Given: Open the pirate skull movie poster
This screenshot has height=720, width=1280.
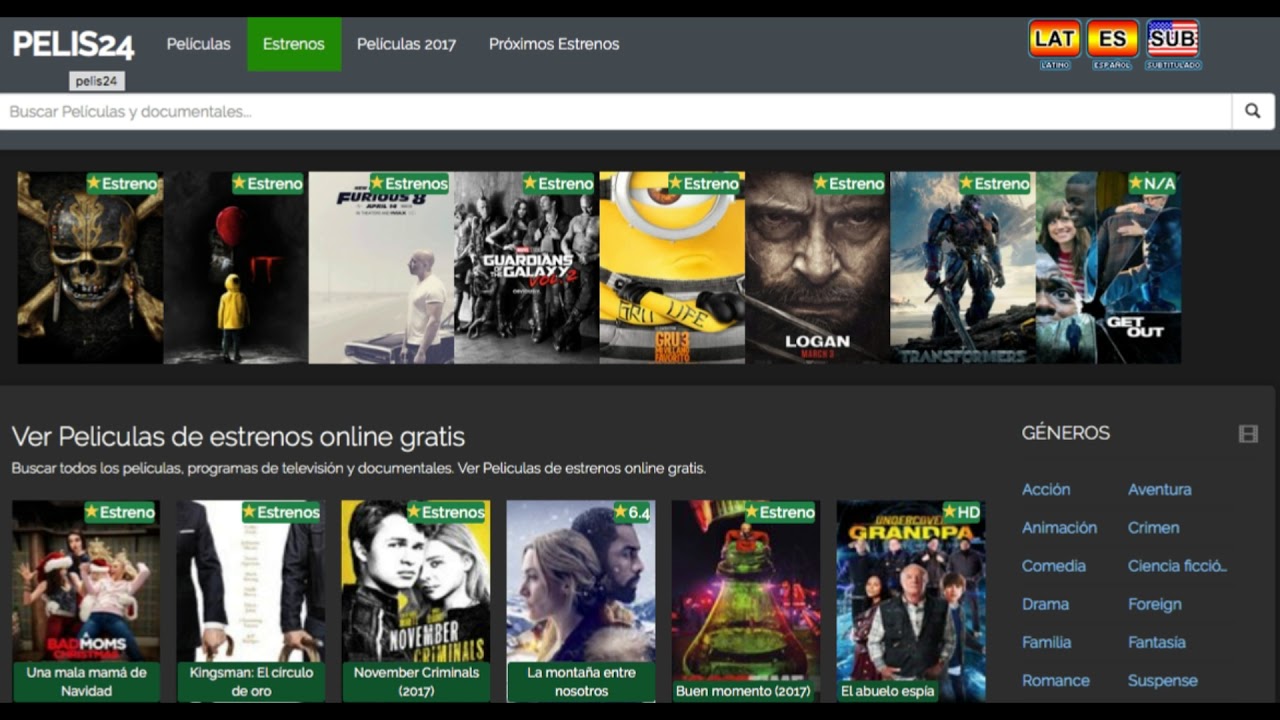Looking at the screenshot, I should click(90, 267).
